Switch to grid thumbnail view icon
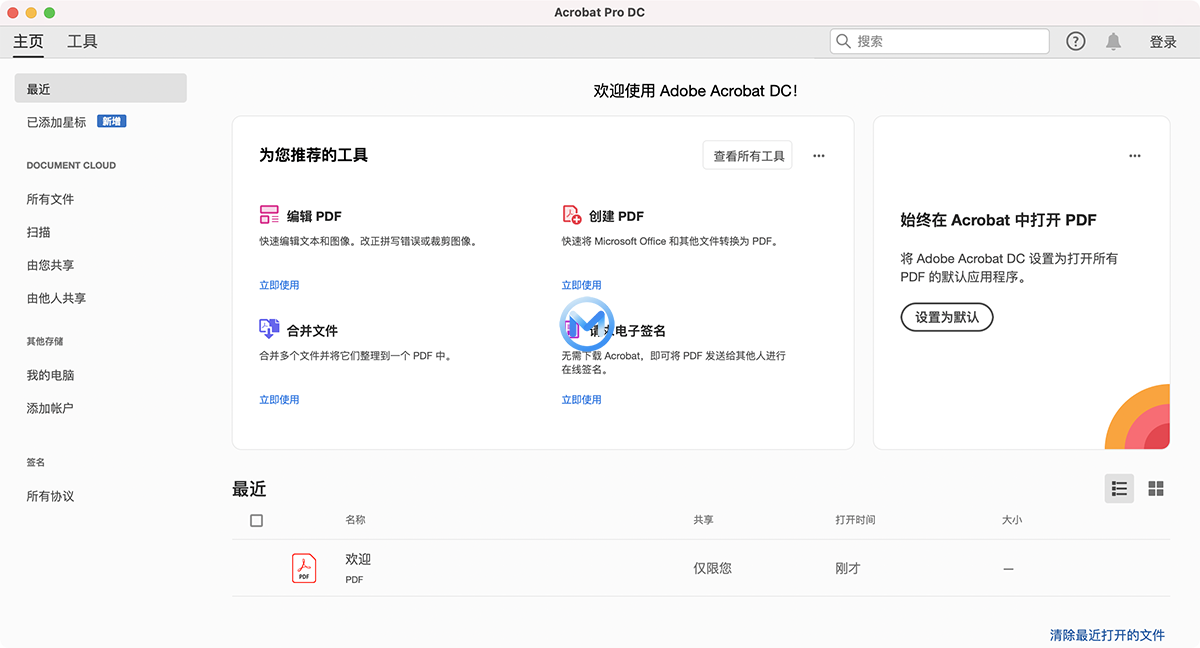Image resolution: width=1200 pixels, height=648 pixels. pos(1156,488)
